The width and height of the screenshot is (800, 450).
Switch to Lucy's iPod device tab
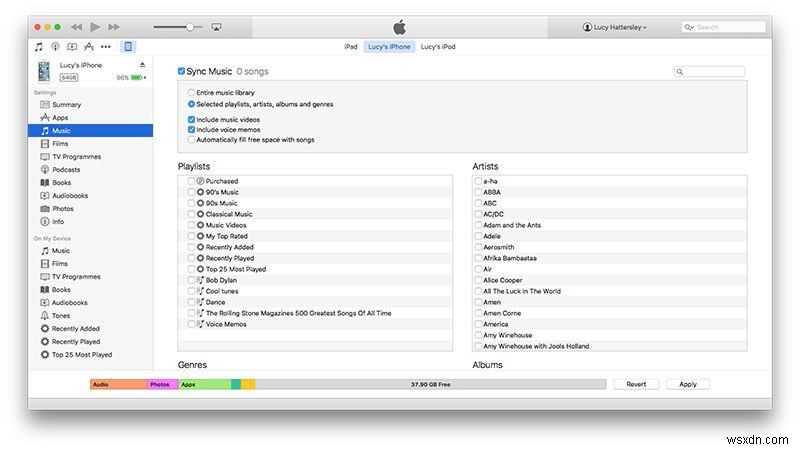pos(438,46)
